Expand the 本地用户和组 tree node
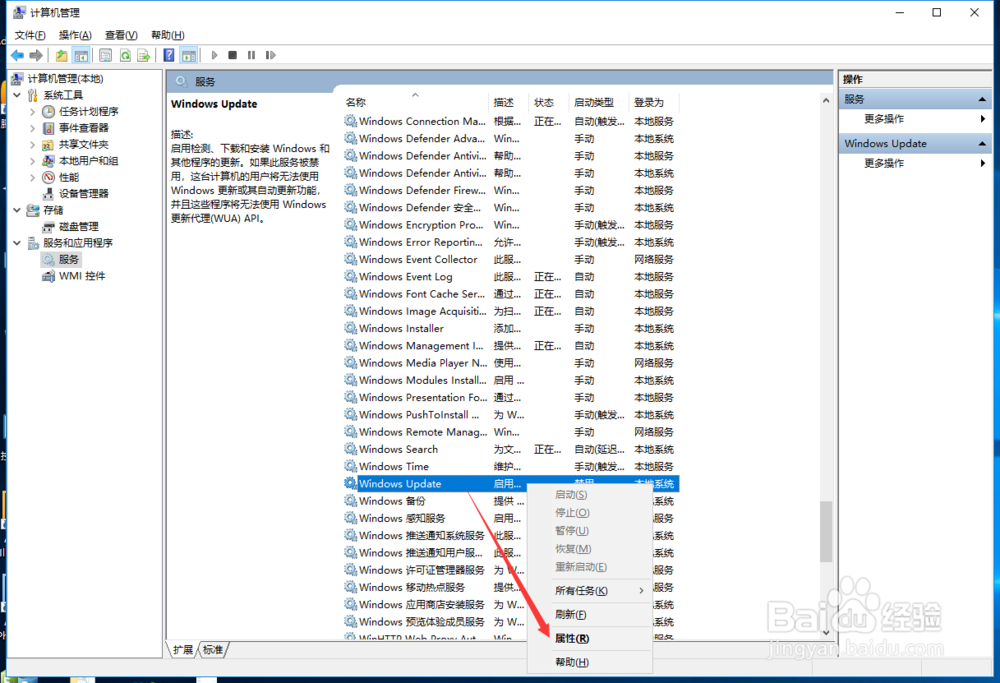This screenshot has height=683, width=1000. click(x=33, y=161)
